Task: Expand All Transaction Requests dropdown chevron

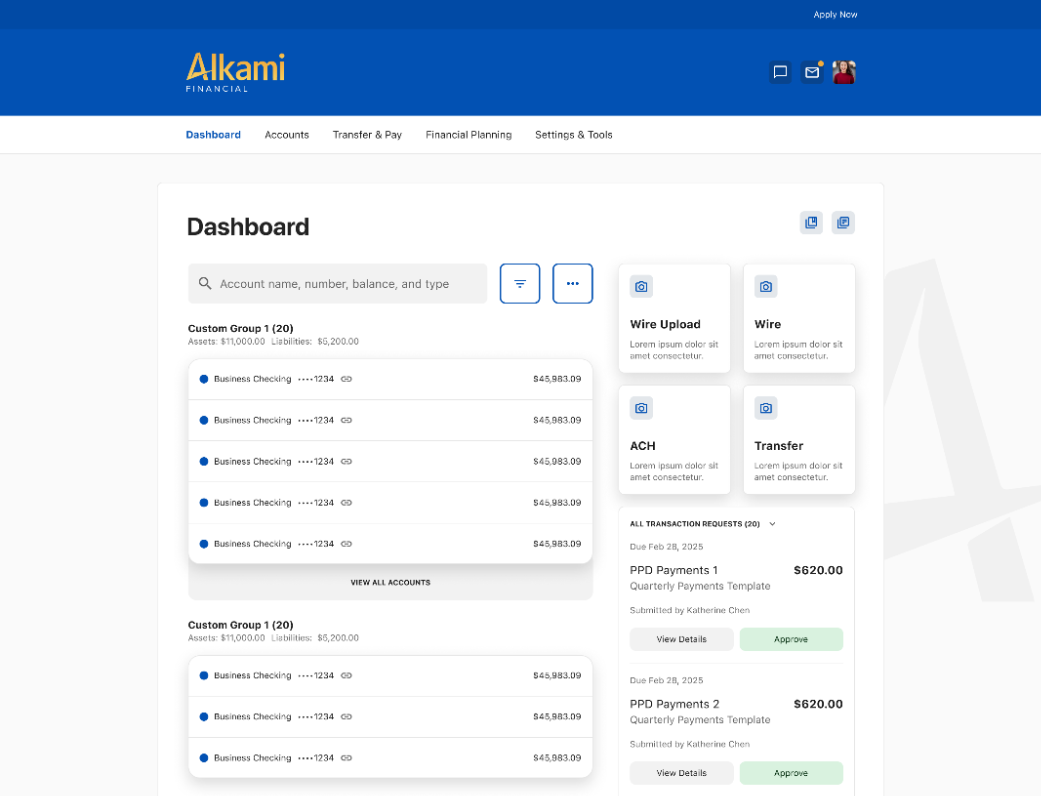Action: point(772,524)
